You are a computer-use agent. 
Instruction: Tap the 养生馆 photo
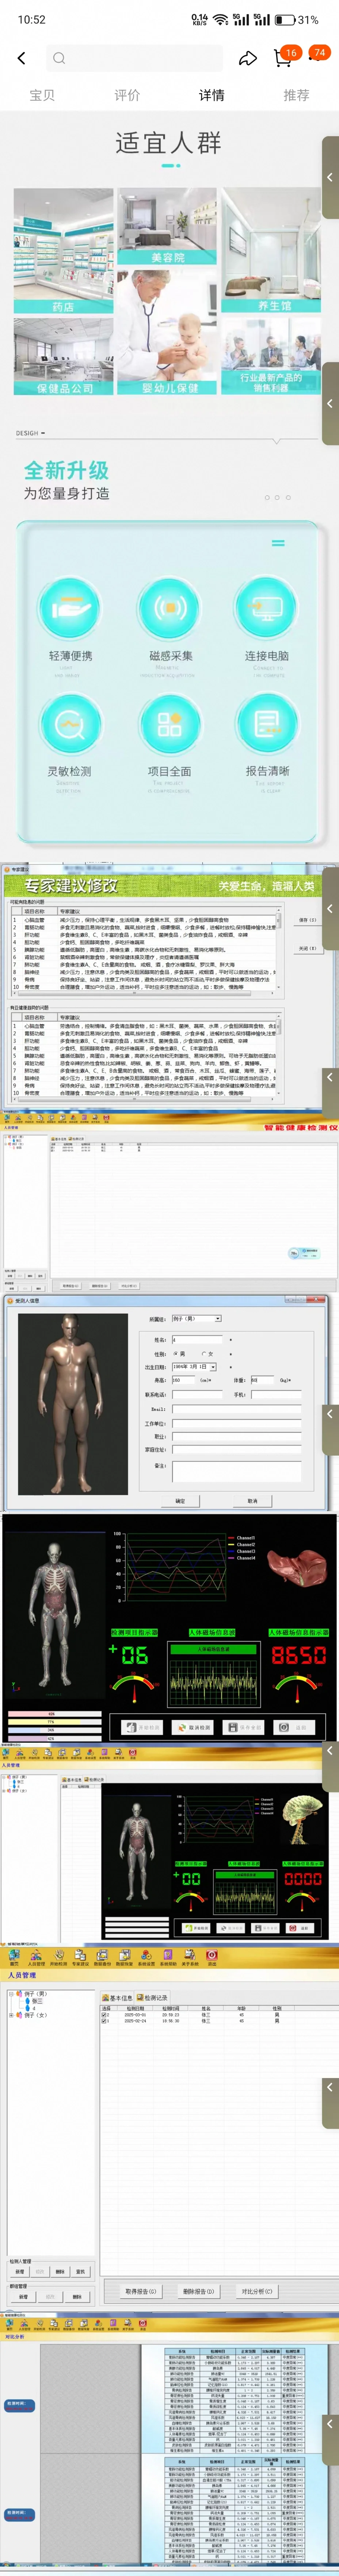(271, 251)
